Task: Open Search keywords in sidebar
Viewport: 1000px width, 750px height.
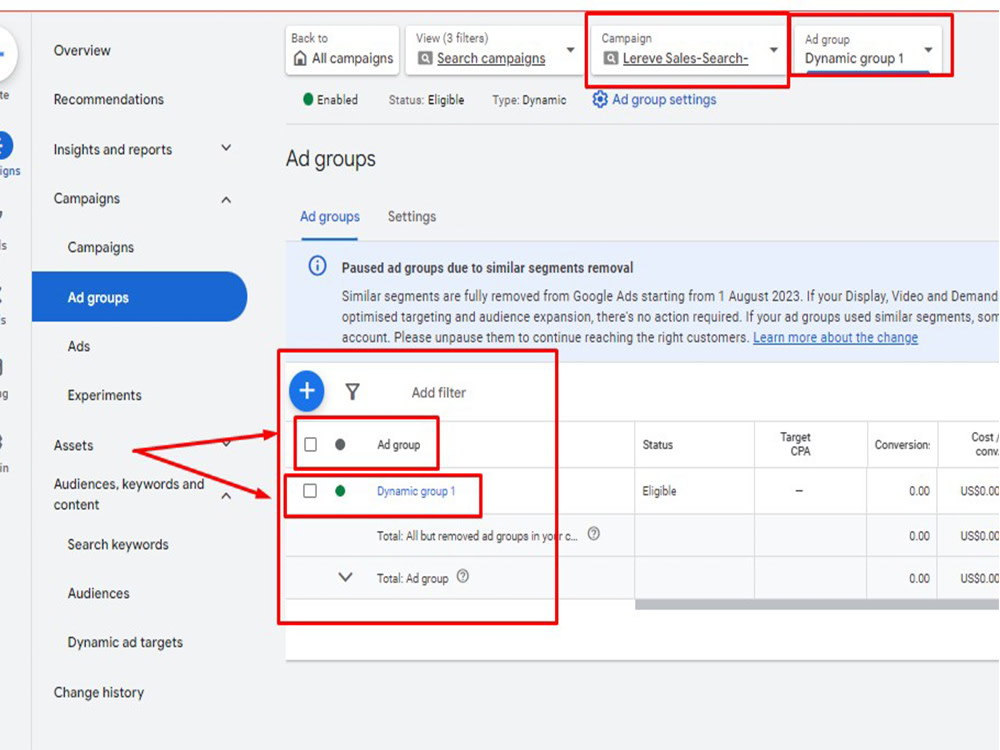Action: pyautogui.click(x=118, y=545)
